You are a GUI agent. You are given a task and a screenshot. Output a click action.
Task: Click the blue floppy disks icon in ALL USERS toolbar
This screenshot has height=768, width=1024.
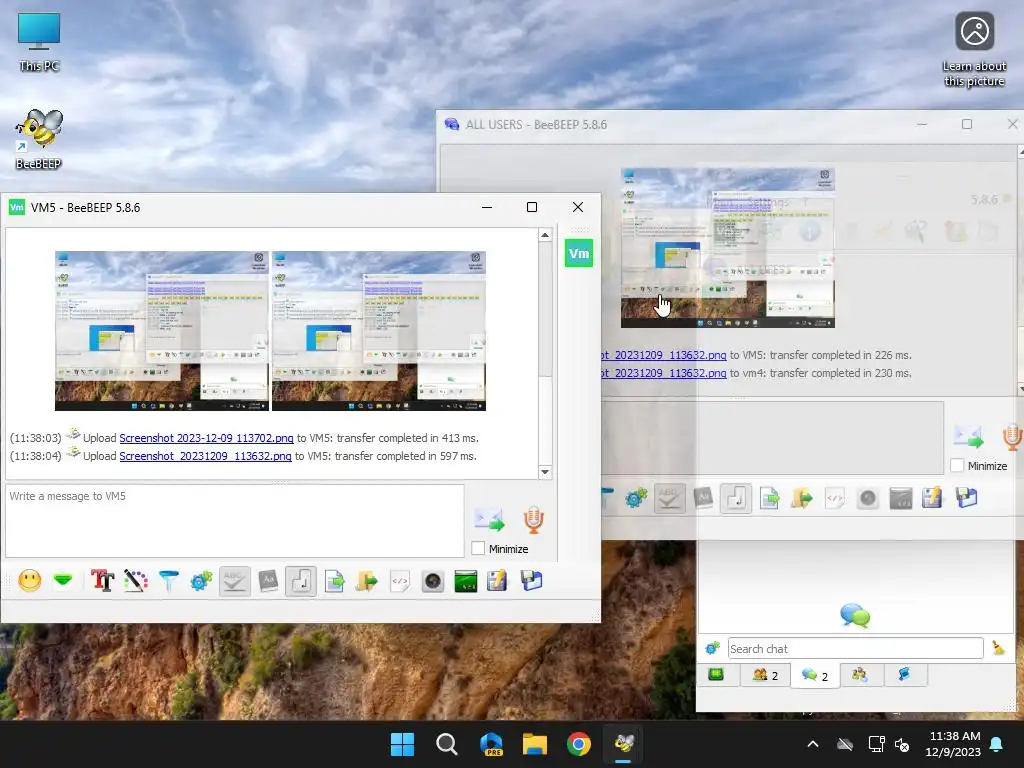pos(966,498)
